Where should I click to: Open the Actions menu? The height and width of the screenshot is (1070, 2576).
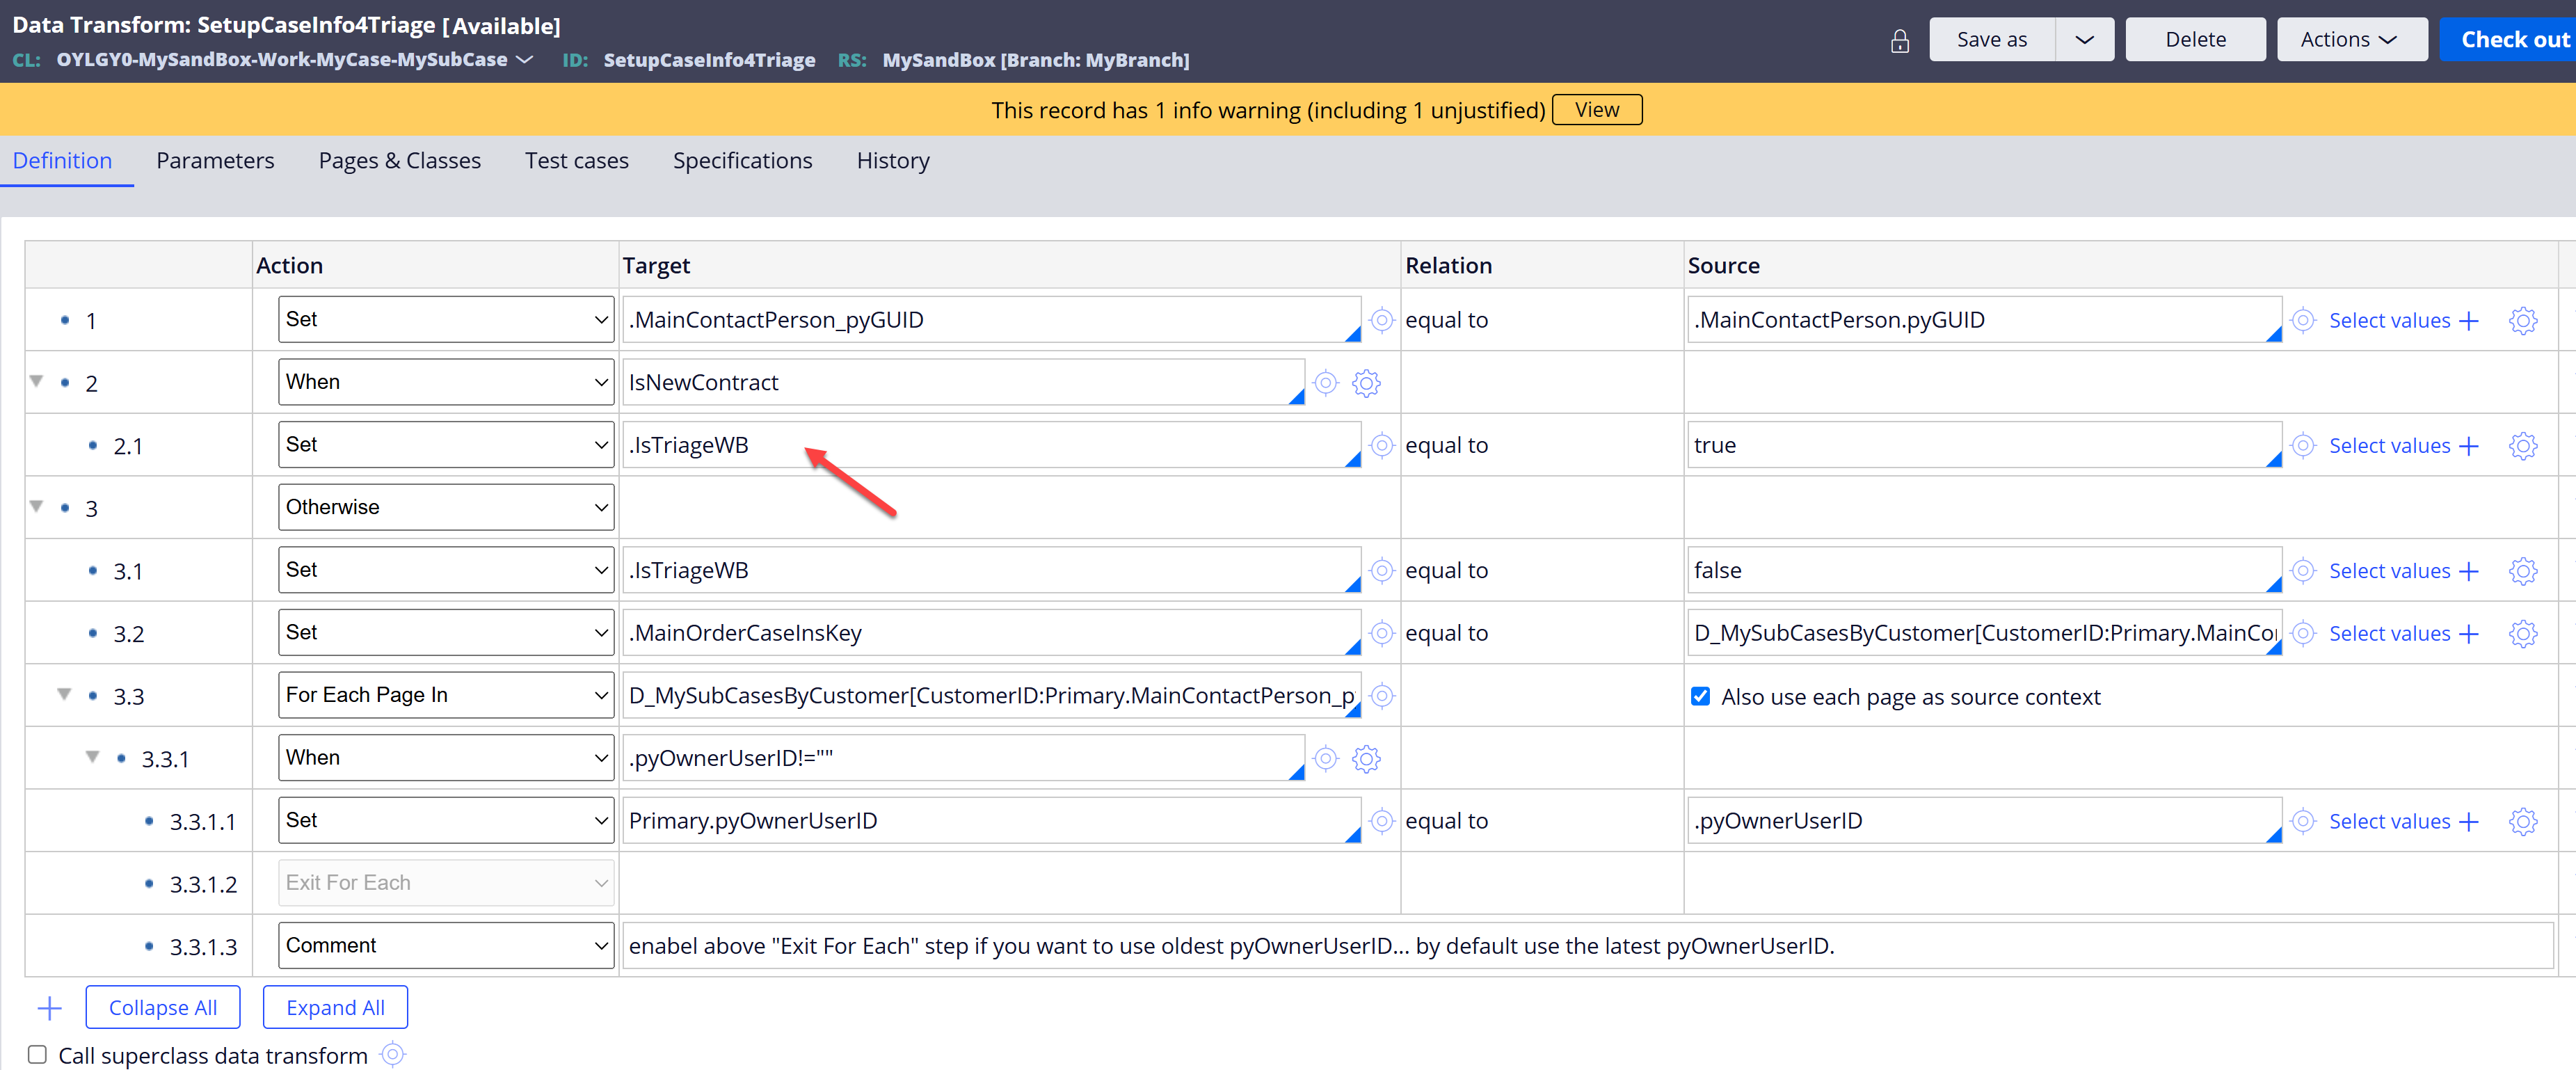tap(2351, 40)
